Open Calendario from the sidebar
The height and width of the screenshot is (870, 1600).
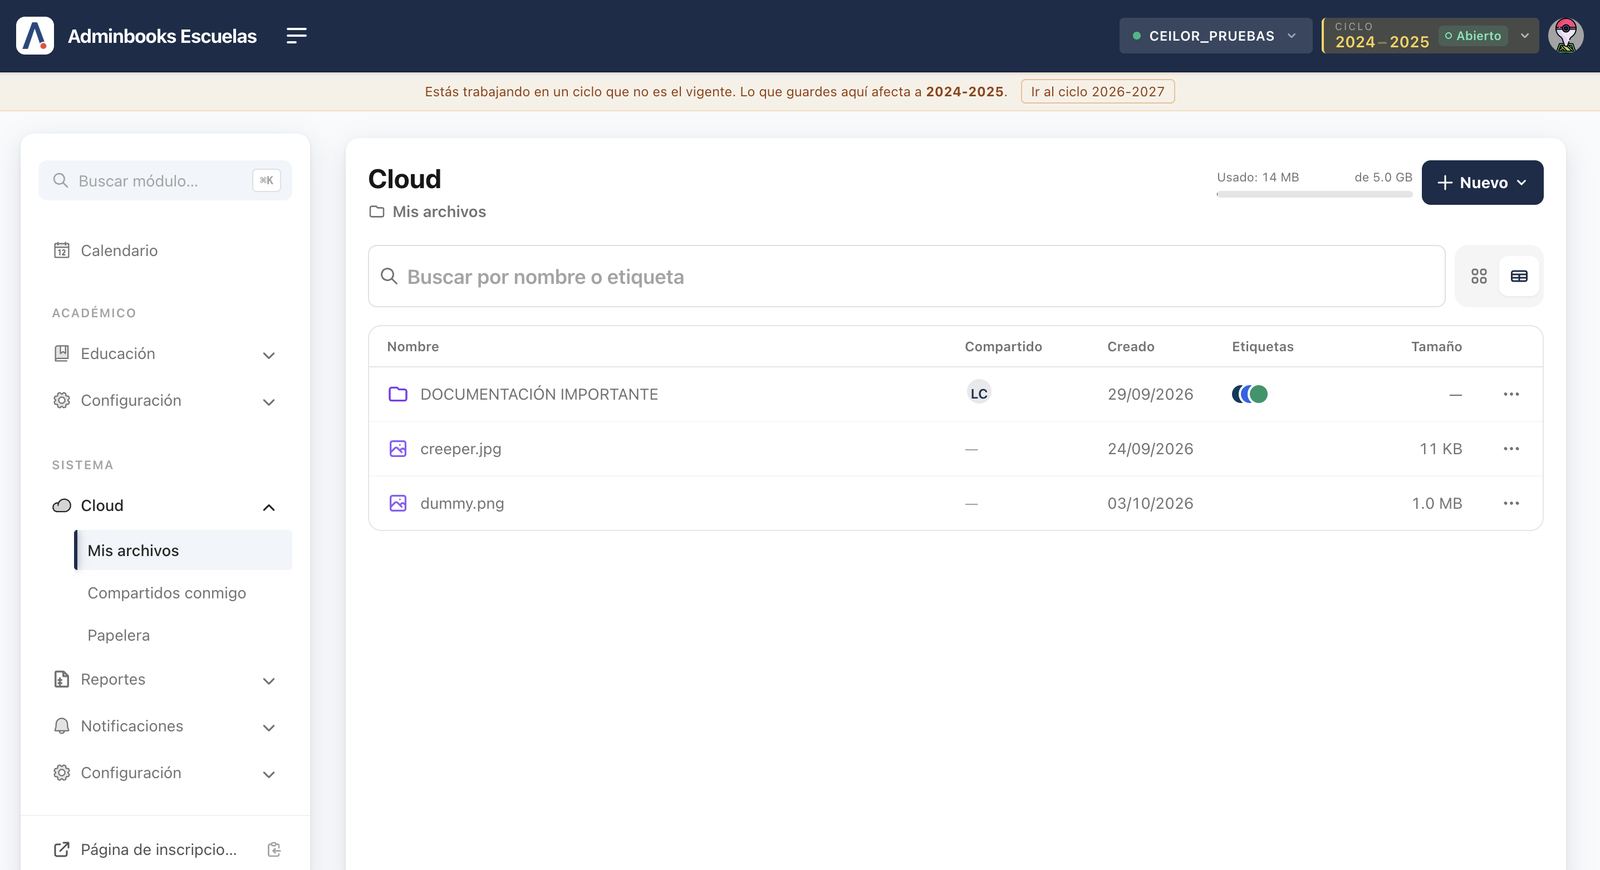pyautogui.click(x=165, y=251)
